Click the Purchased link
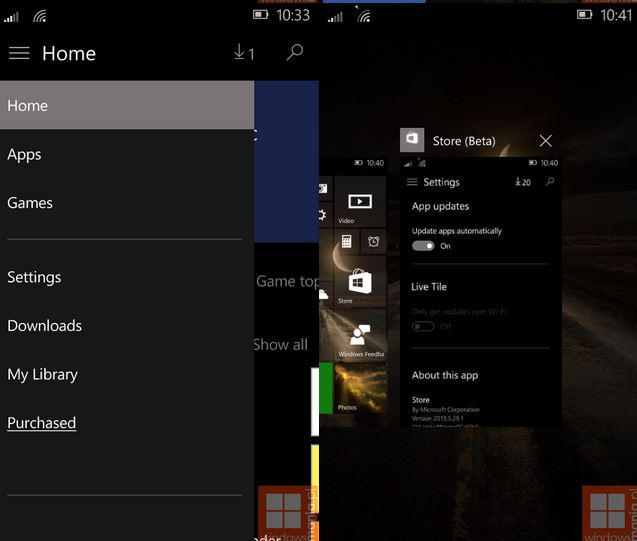 41,423
